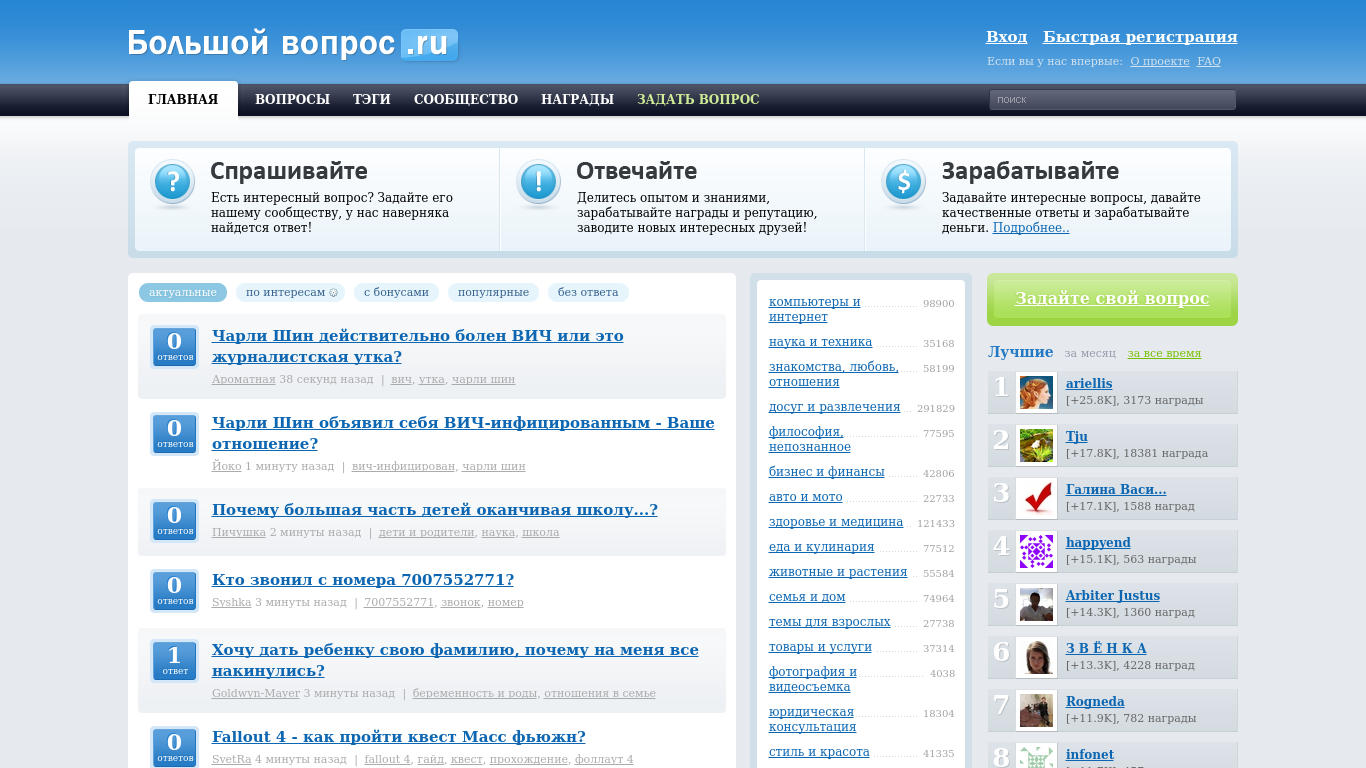Click the red checkmark avatar of Галина Васи
This screenshot has width=1366, height=768.
coord(1036,498)
